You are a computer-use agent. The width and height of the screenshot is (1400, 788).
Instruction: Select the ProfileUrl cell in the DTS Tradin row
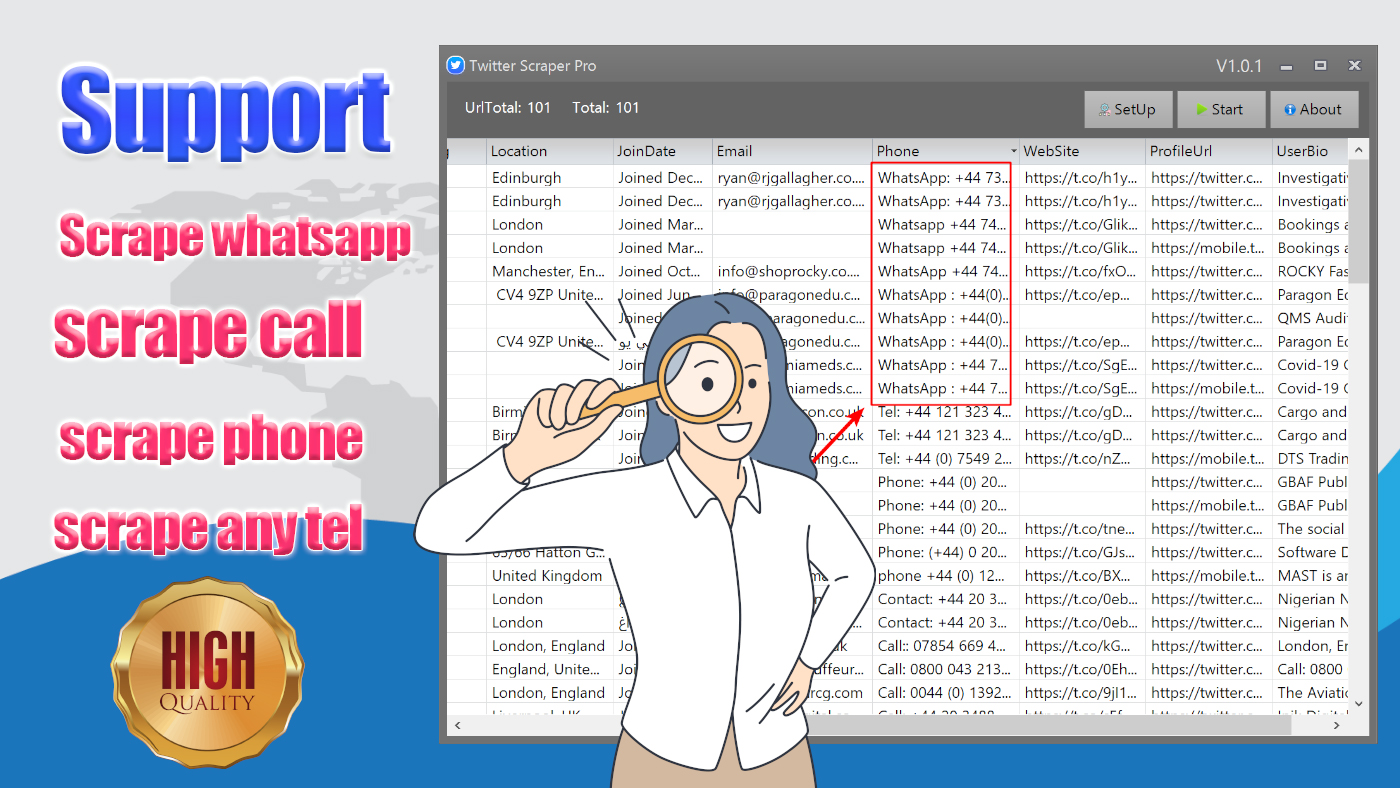pos(1209,458)
